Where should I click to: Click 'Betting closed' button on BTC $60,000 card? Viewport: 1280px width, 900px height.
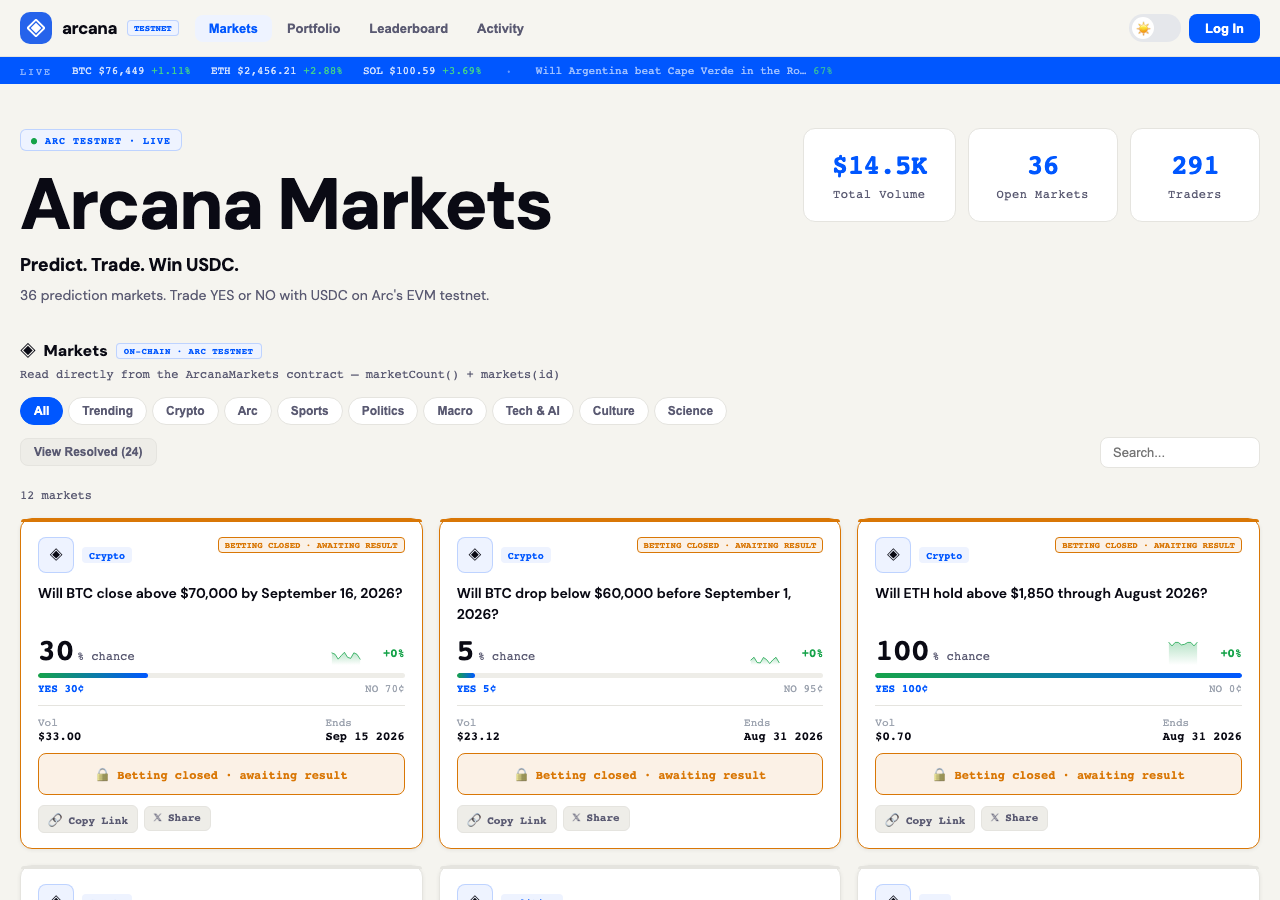(640, 774)
